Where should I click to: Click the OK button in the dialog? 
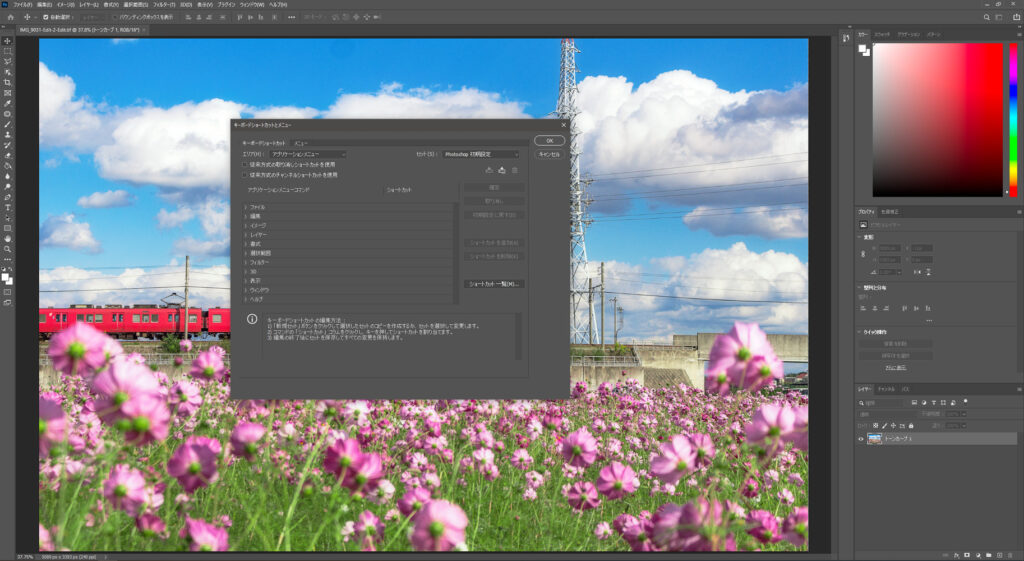tap(549, 140)
